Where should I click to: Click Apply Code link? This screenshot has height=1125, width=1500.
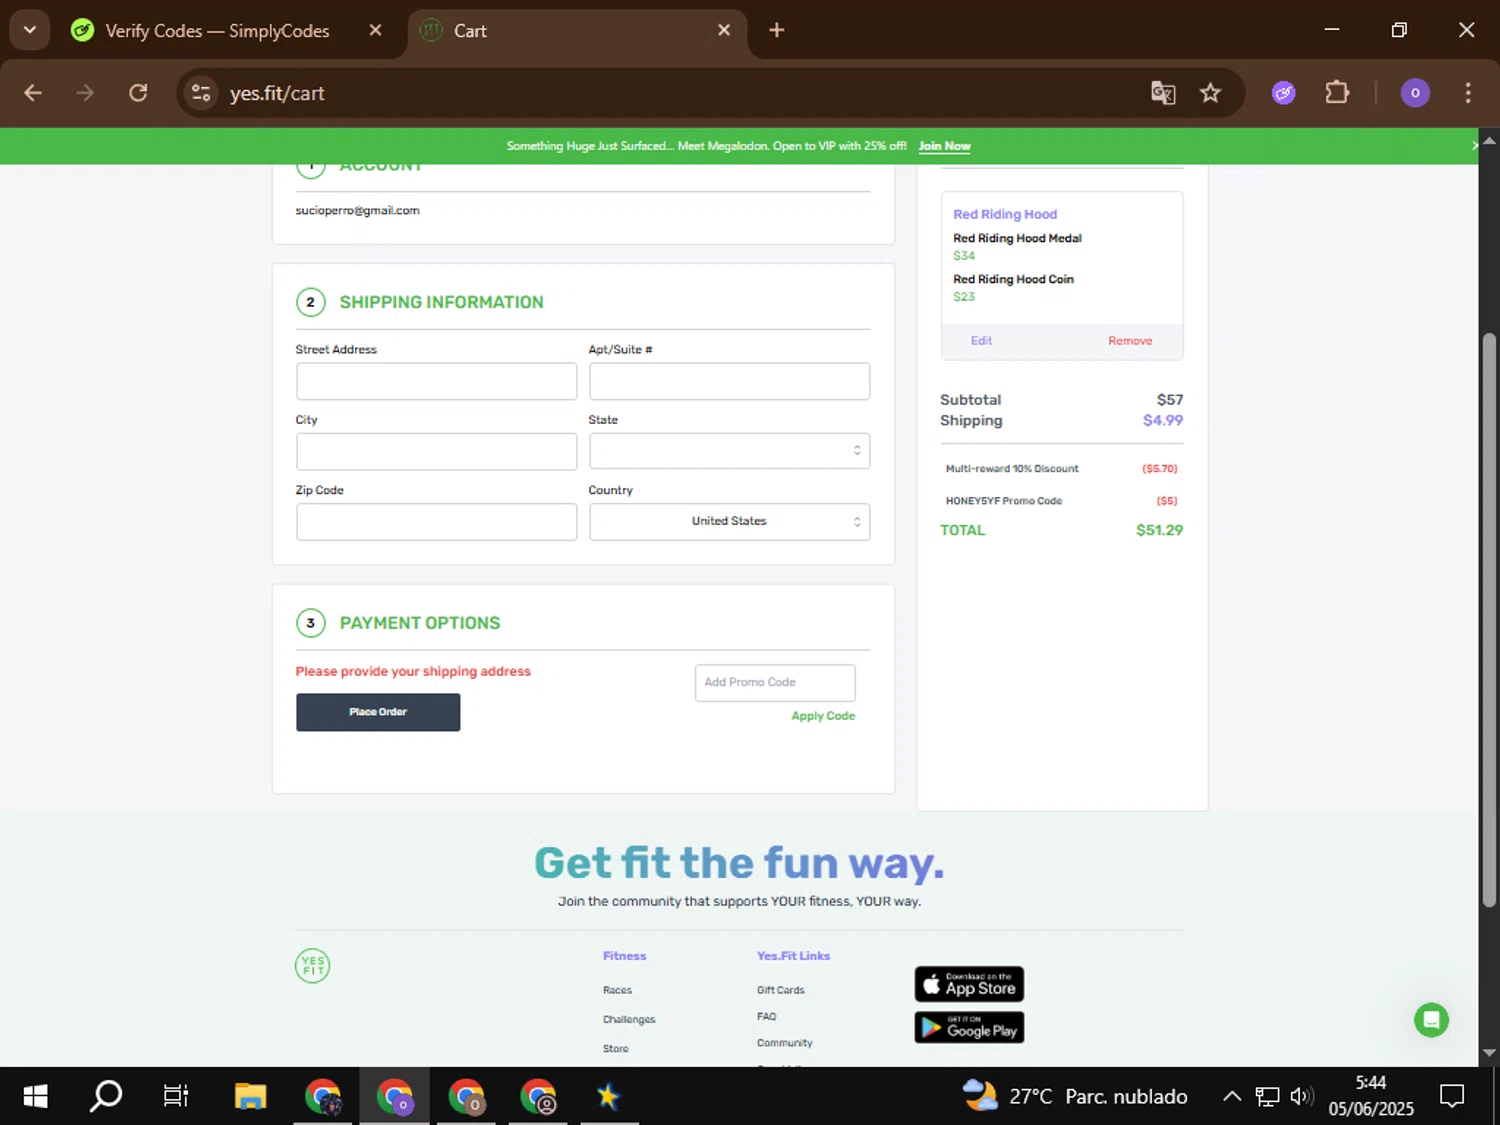823,716
